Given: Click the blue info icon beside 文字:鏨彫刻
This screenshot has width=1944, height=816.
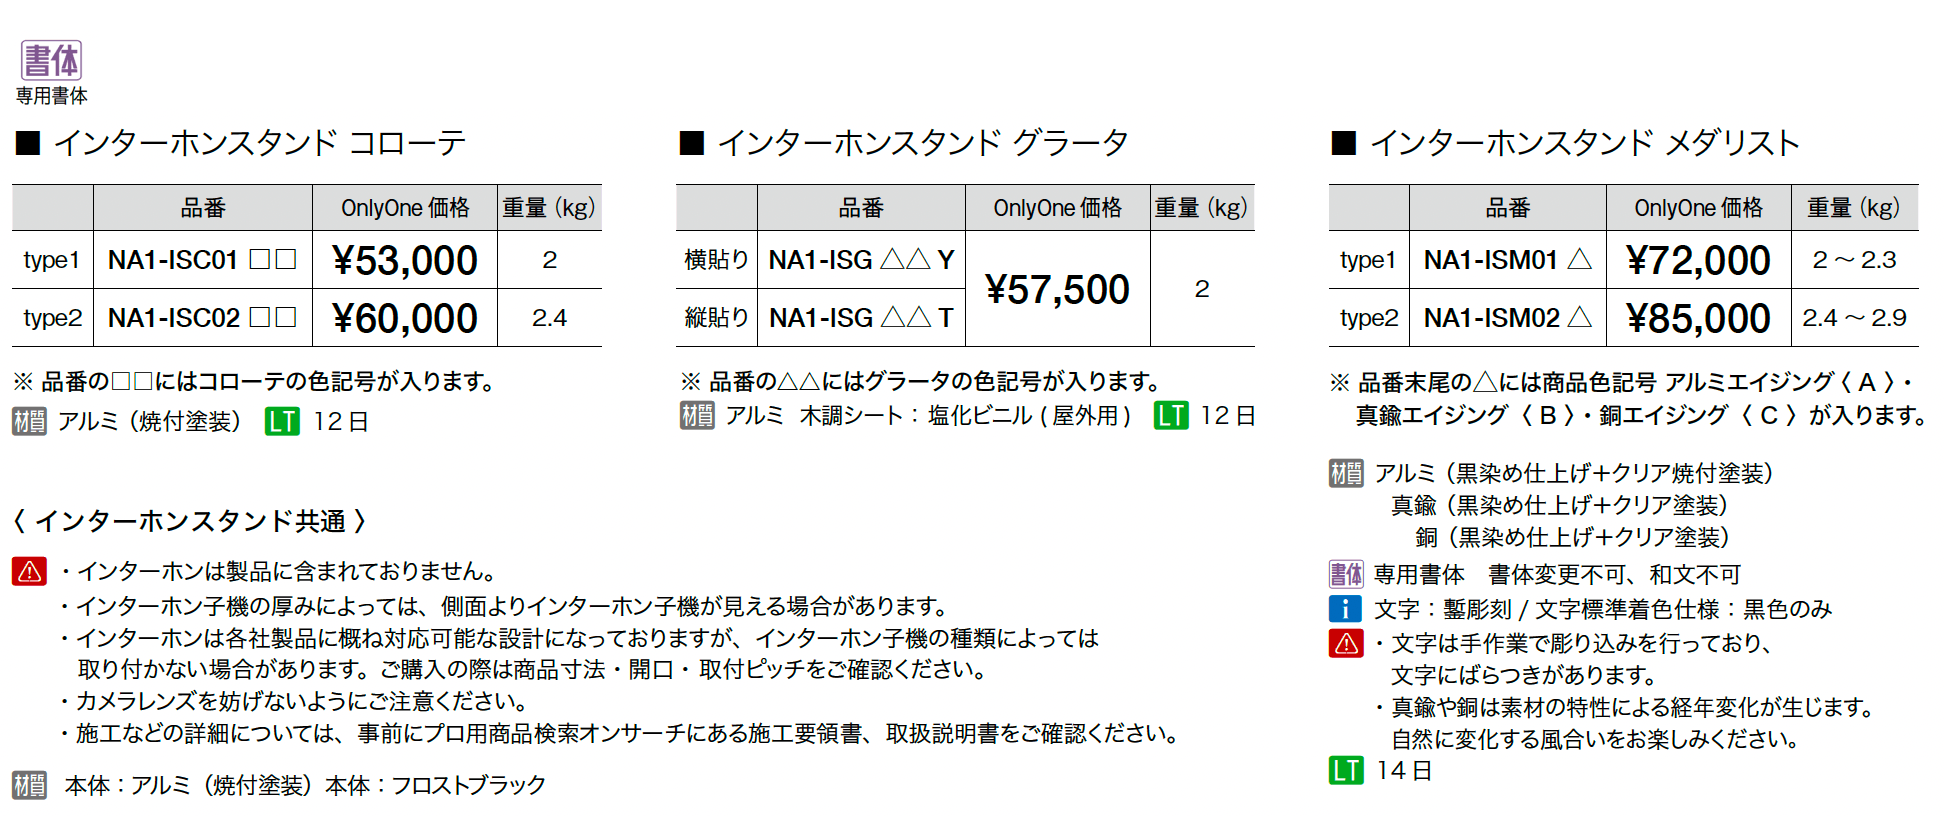Looking at the screenshot, I should 1346,608.
